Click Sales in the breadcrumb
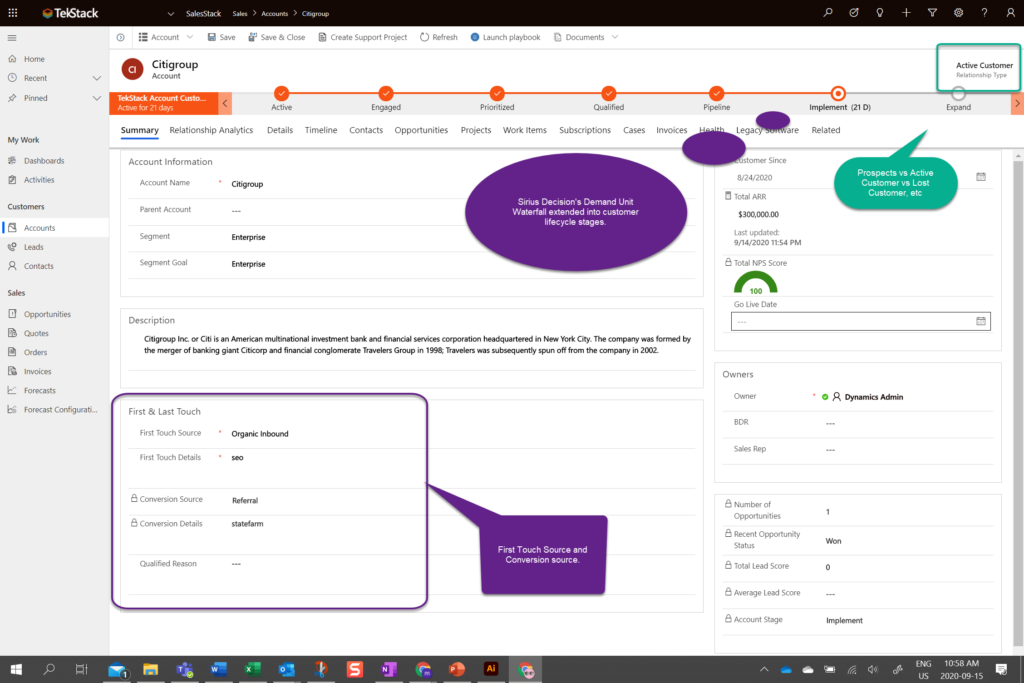Screen dimensions: 1024x683 (240, 14)
